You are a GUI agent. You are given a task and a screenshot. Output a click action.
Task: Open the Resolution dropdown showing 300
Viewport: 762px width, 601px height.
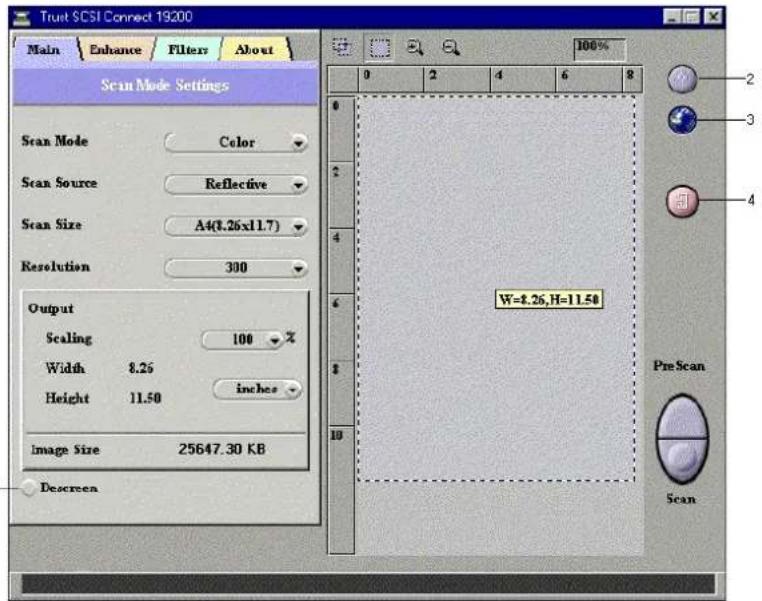236,268
